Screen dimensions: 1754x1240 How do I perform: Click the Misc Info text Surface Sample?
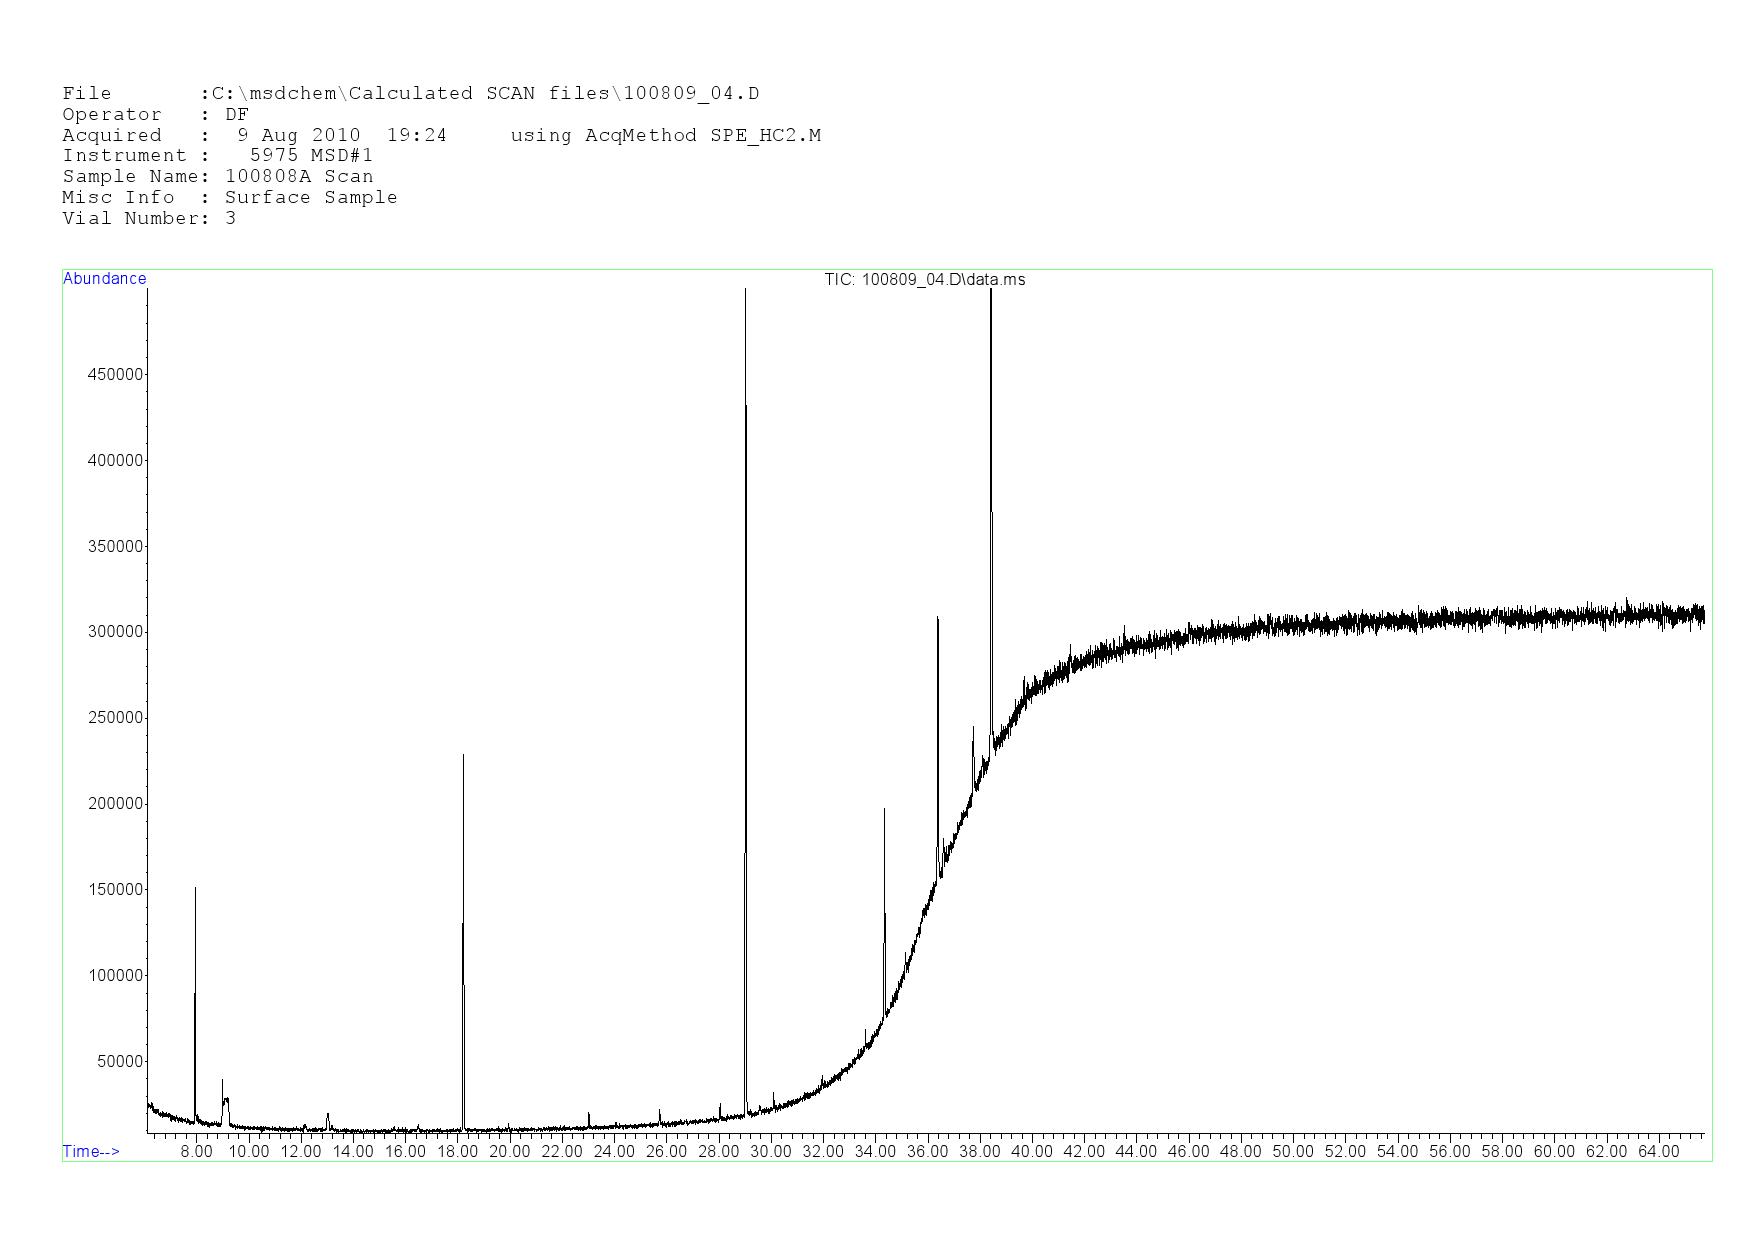[311, 198]
